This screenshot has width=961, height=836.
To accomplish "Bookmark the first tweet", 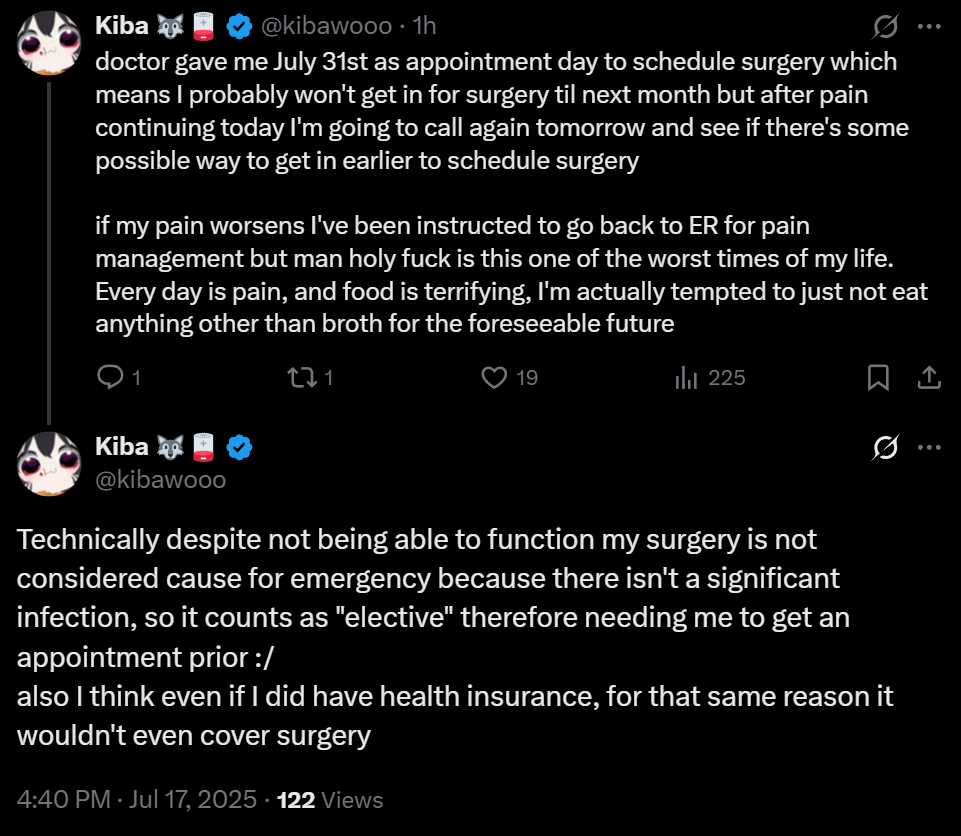I will tap(878, 377).
